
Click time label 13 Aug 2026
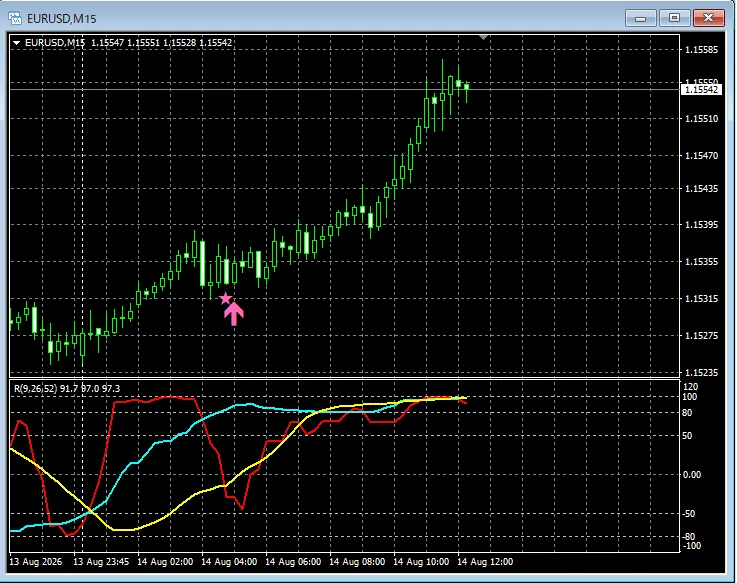36,561
